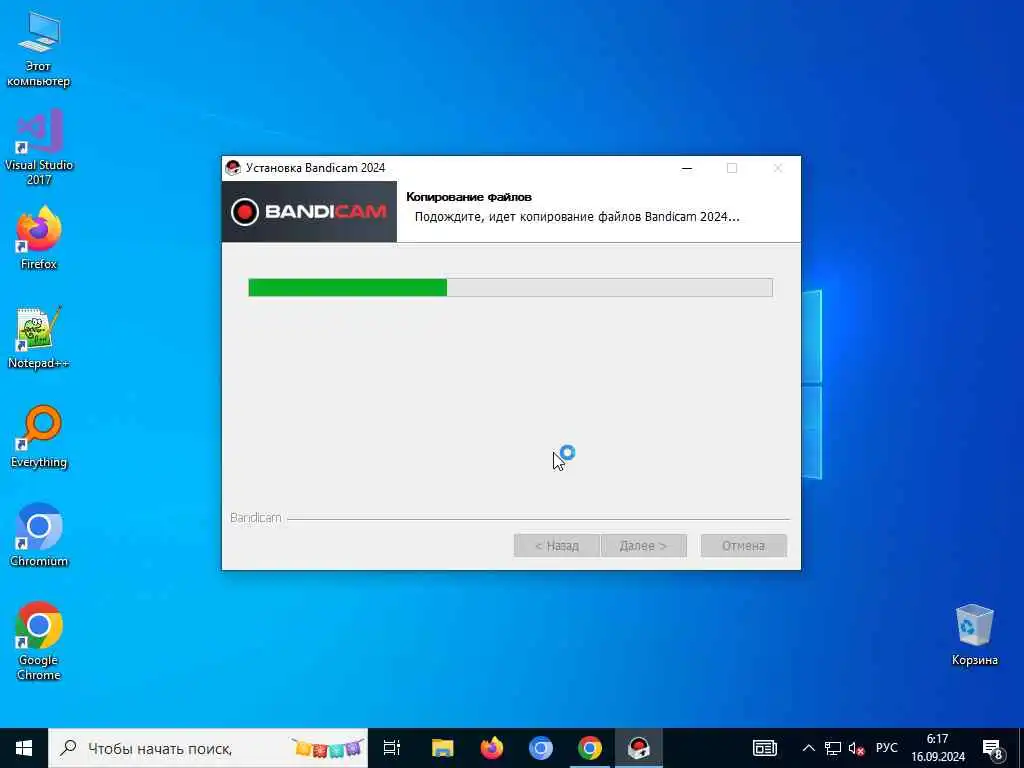Open Firefox from the taskbar
Viewport: 1024px width, 768px height.
pyautogui.click(x=491, y=748)
